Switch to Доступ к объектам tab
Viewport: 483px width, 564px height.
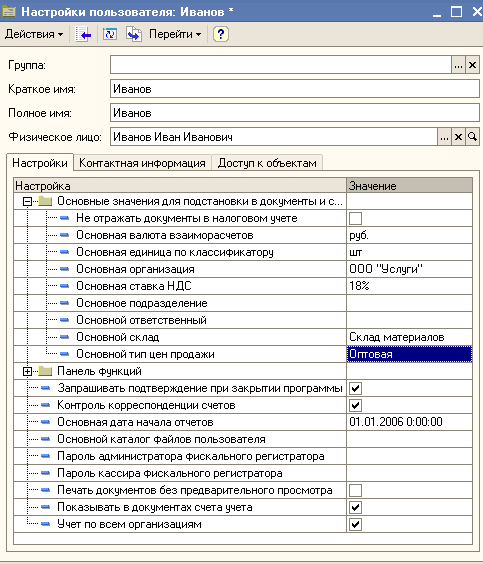pos(267,163)
